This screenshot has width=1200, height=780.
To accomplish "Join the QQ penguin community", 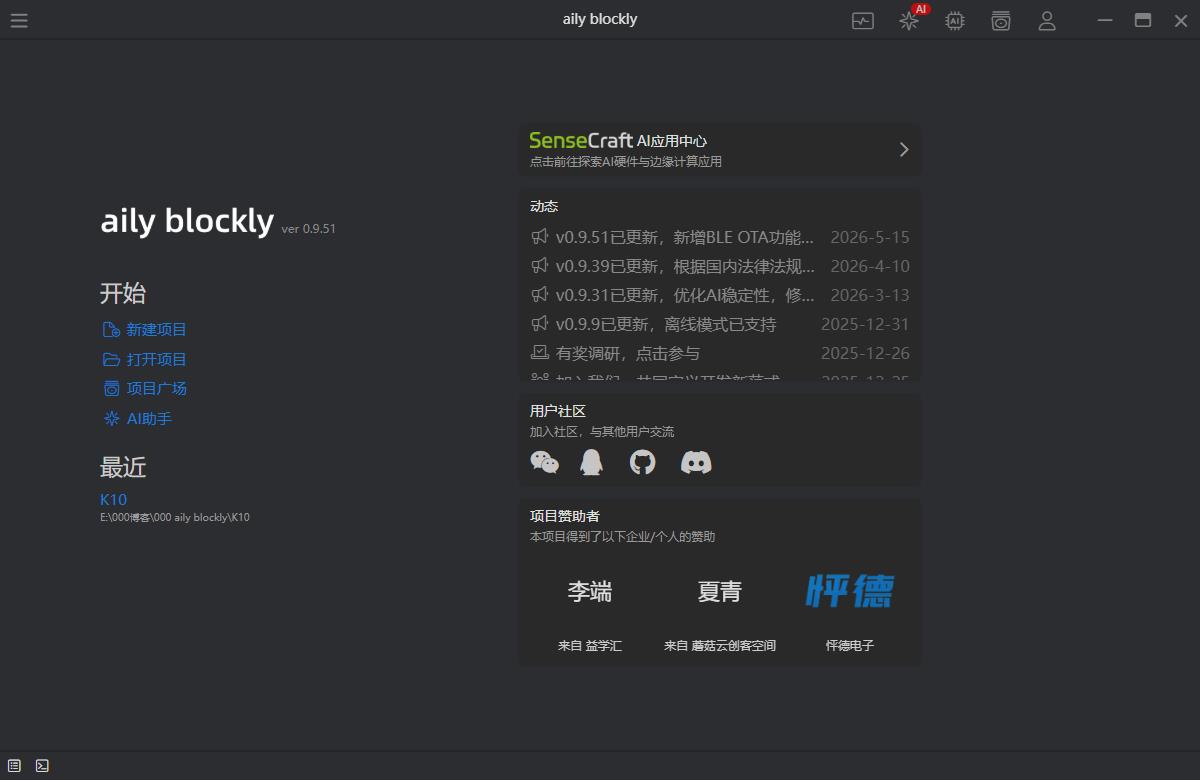I will [x=592, y=462].
